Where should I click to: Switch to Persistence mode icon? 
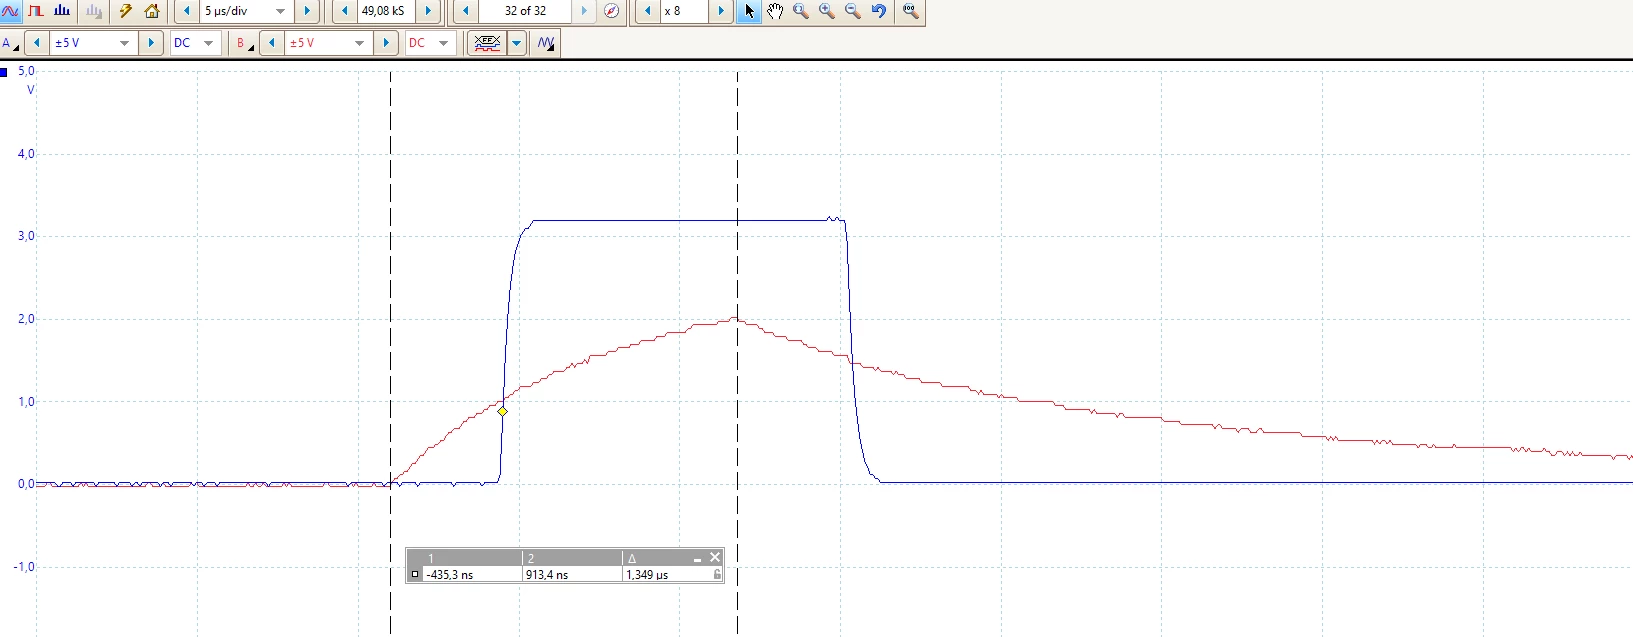pyautogui.click(x=36, y=11)
